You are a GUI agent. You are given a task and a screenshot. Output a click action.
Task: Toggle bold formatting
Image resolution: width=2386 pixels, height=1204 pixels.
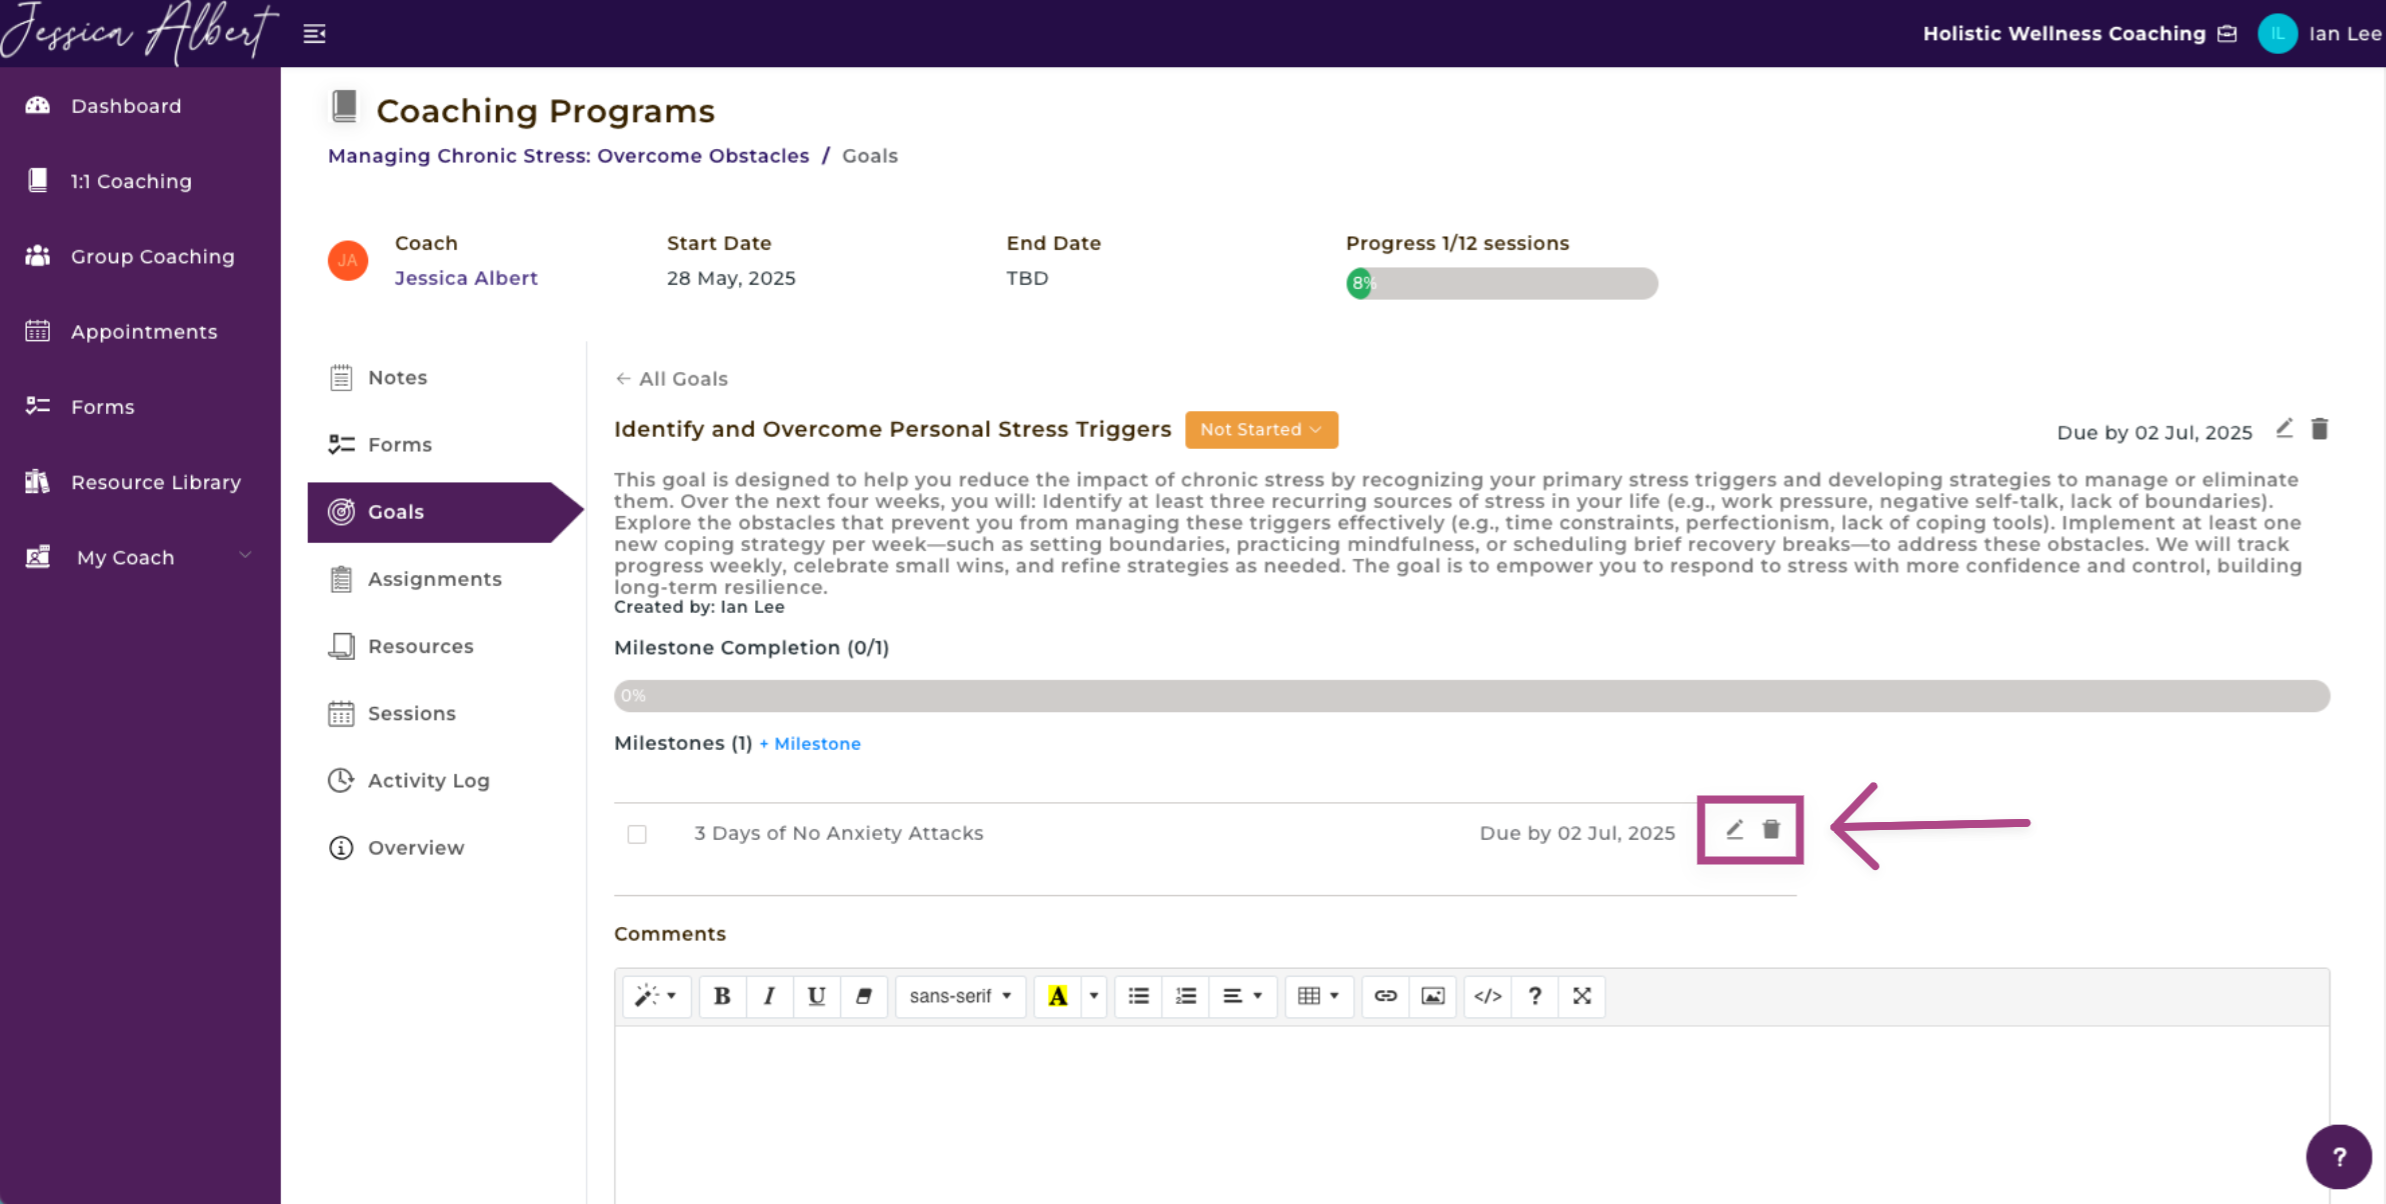pyautogui.click(x=722, y=996)
